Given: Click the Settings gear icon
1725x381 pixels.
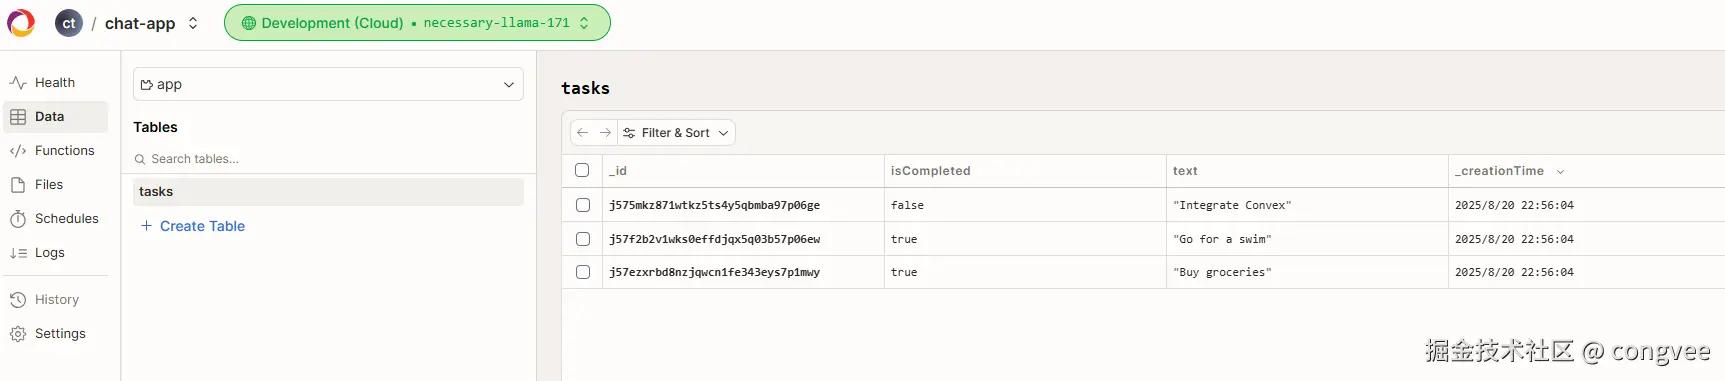Looking at the screenshot, I should (18, 334).
